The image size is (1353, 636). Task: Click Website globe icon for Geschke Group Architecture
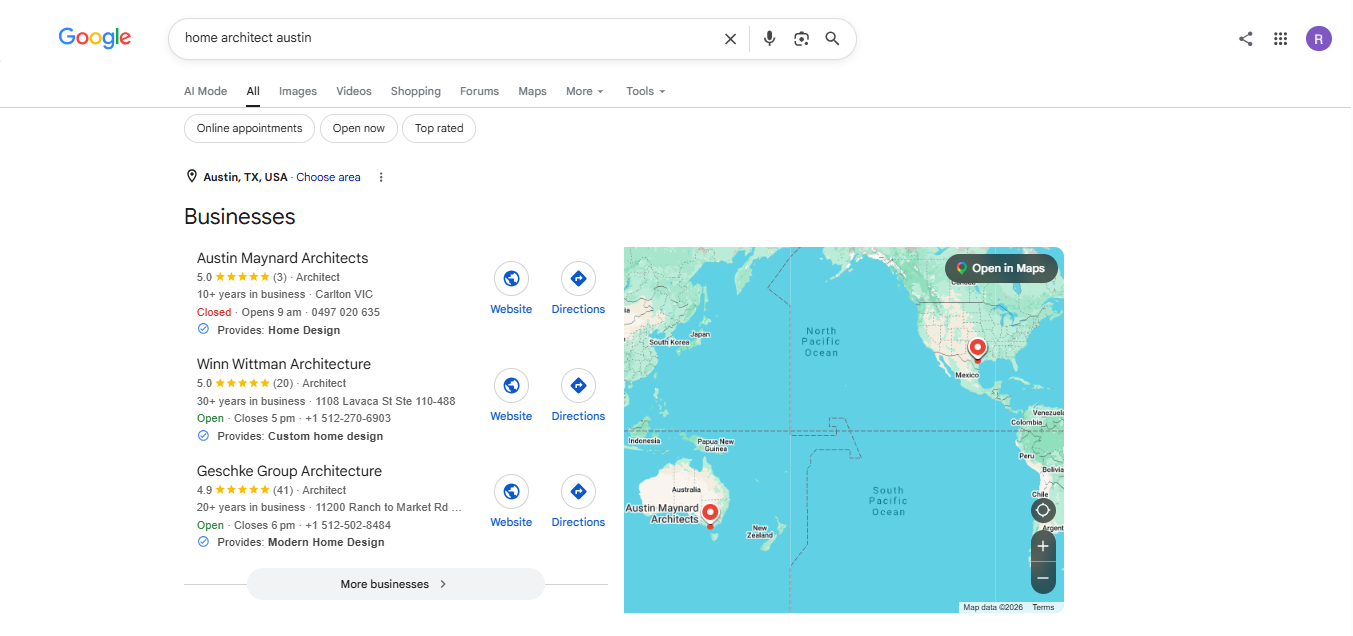(511, 492)
